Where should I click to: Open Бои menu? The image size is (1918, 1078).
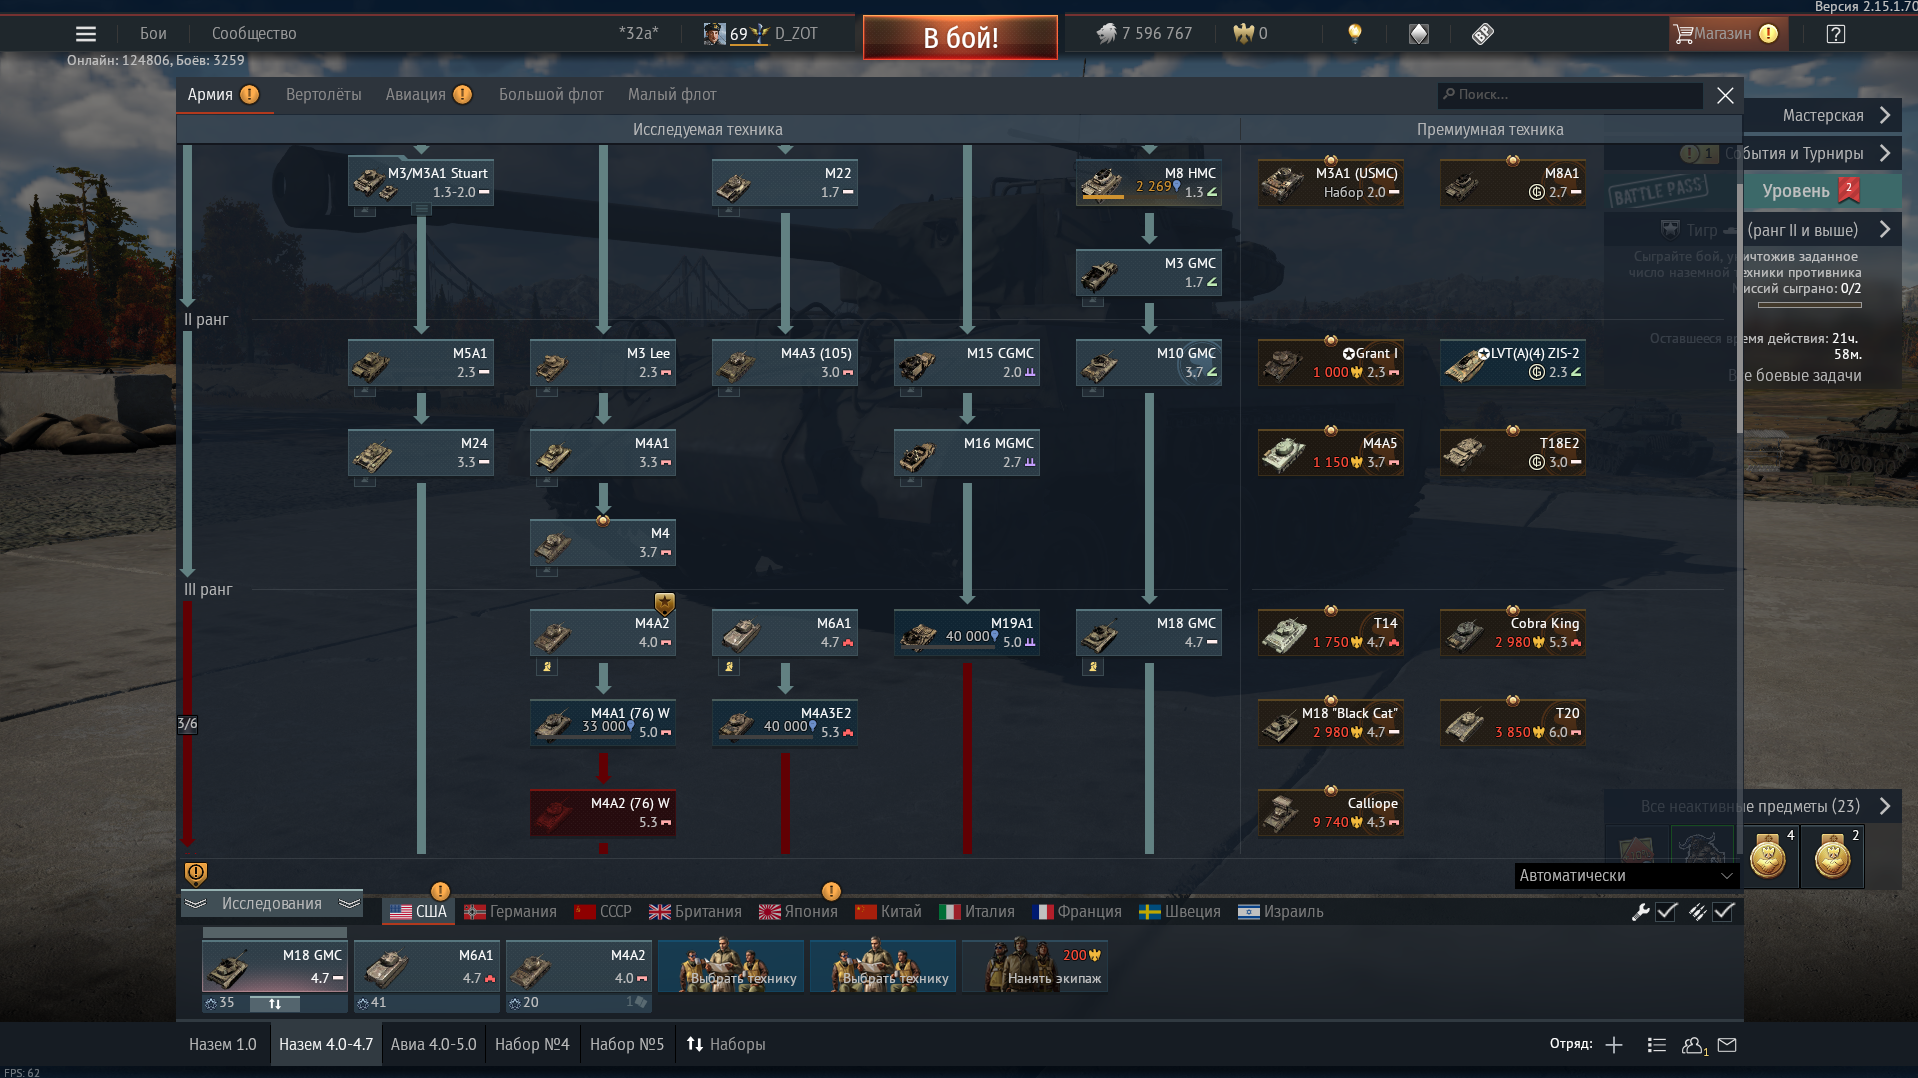(x=153, y=34)
